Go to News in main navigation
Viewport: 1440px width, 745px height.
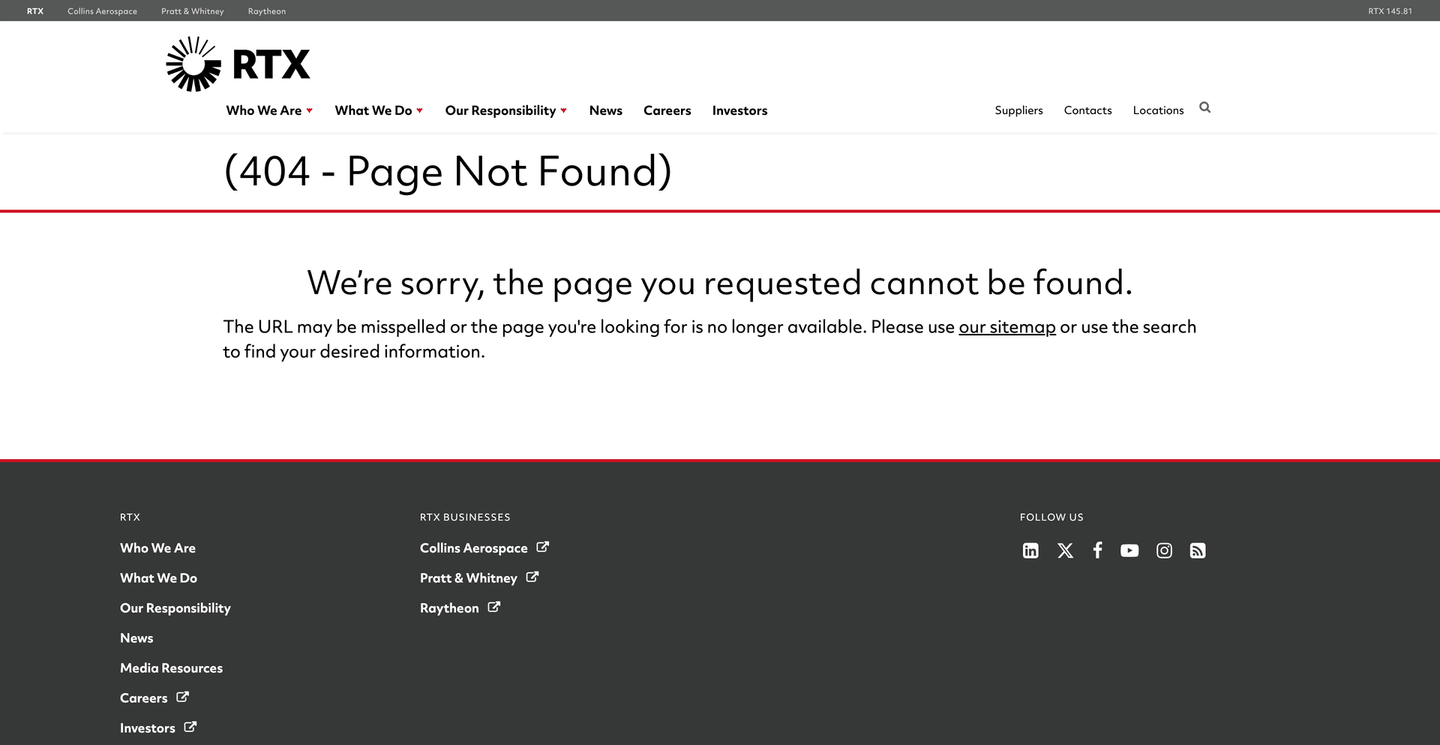[605, 111]
